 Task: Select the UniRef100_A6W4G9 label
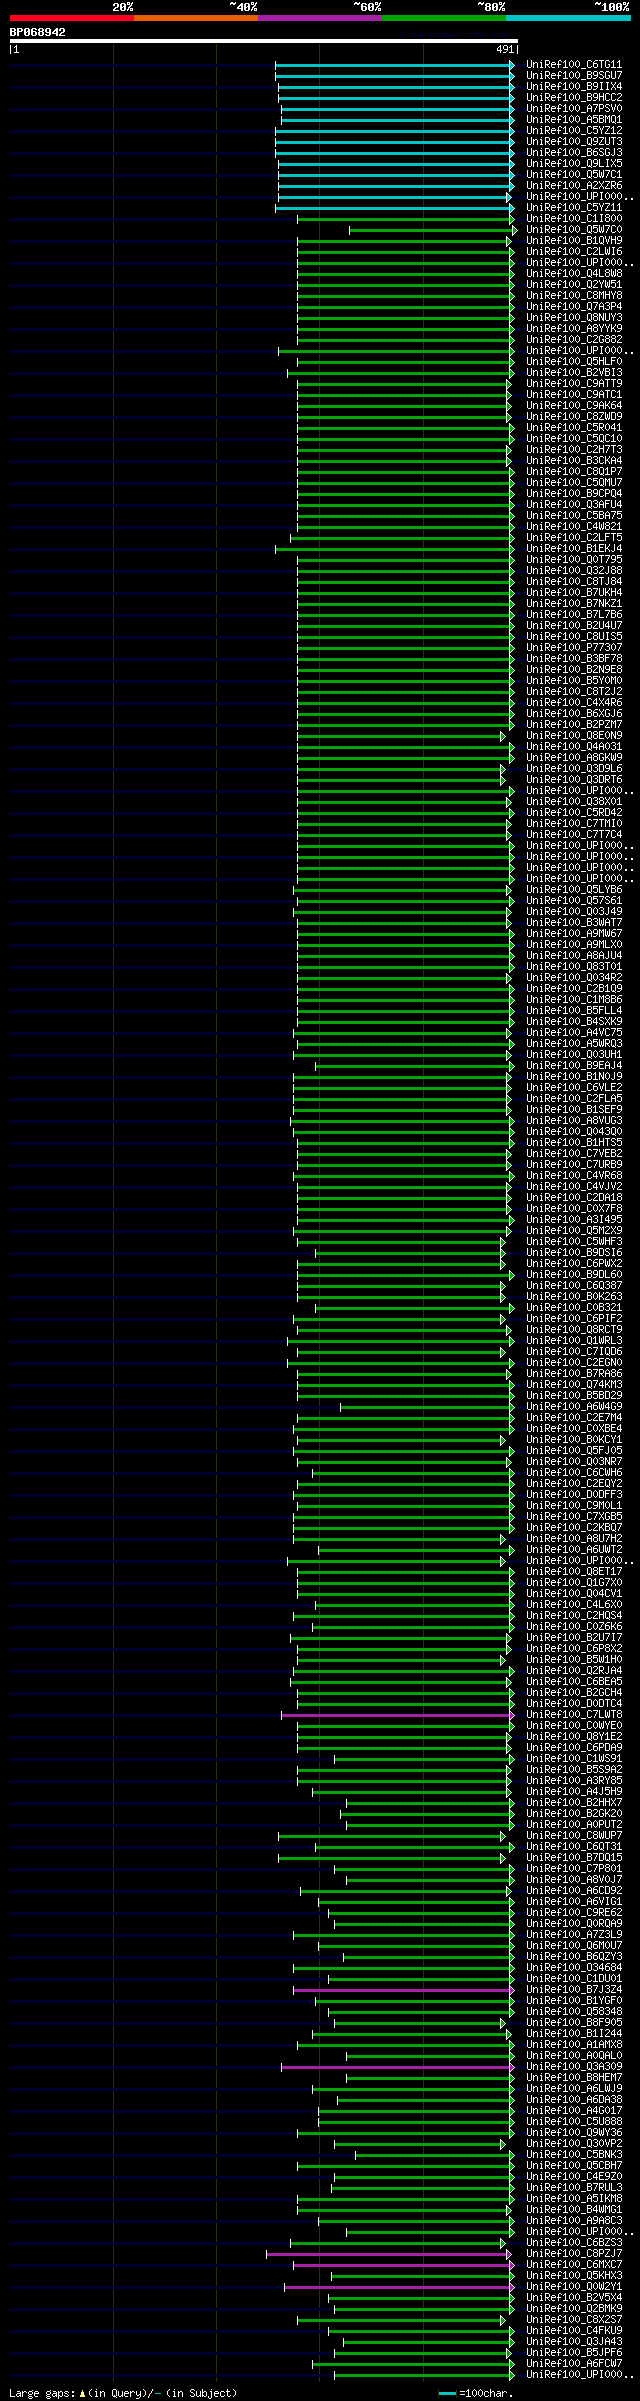point(574,1407)
